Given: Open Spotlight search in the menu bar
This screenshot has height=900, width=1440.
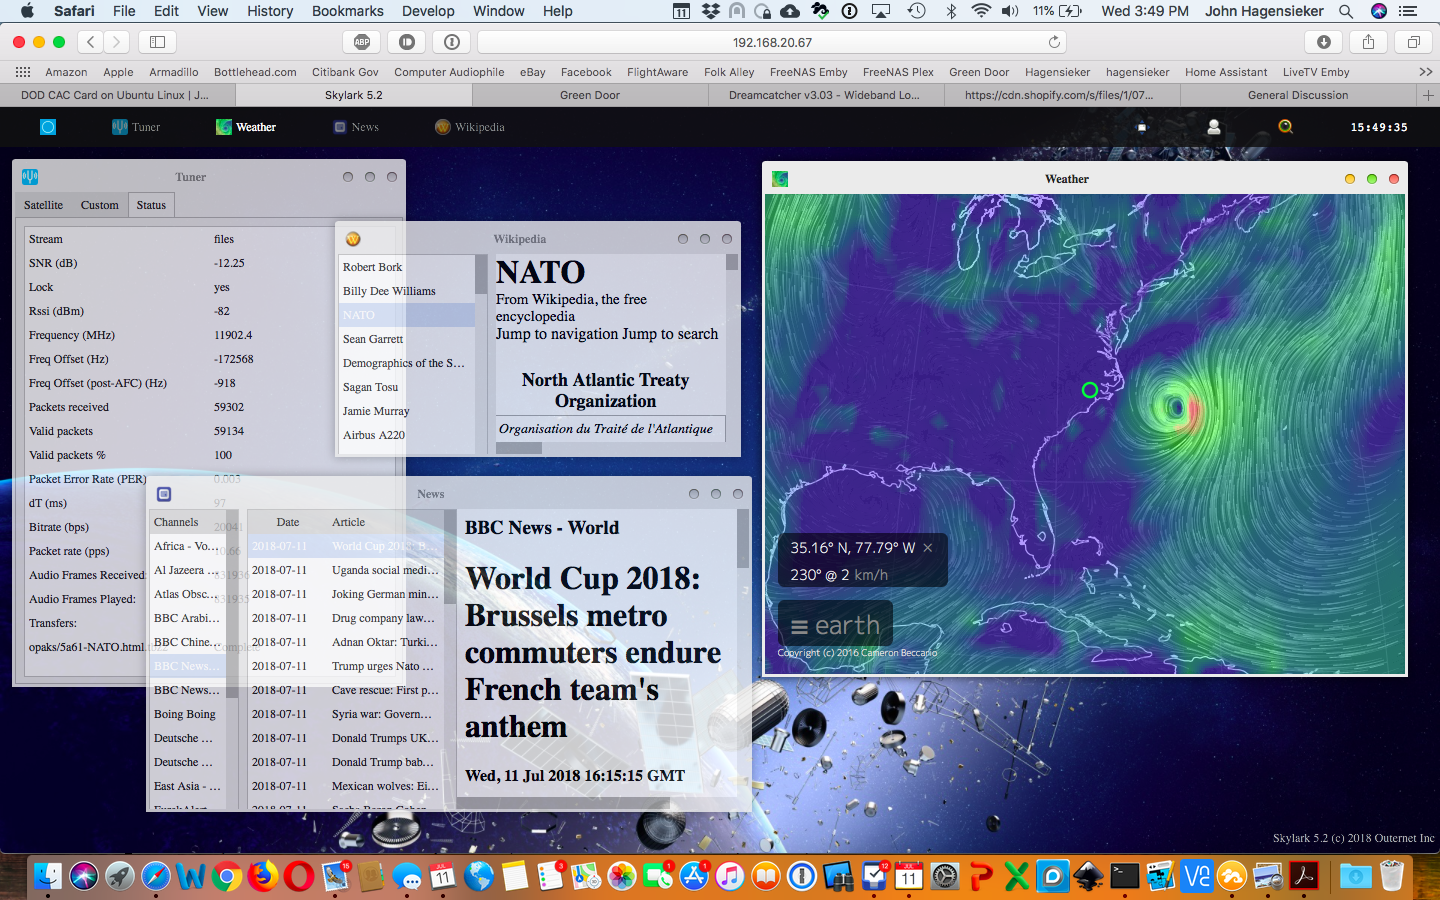Looking at the screenshot, I should click(1346, 11).
